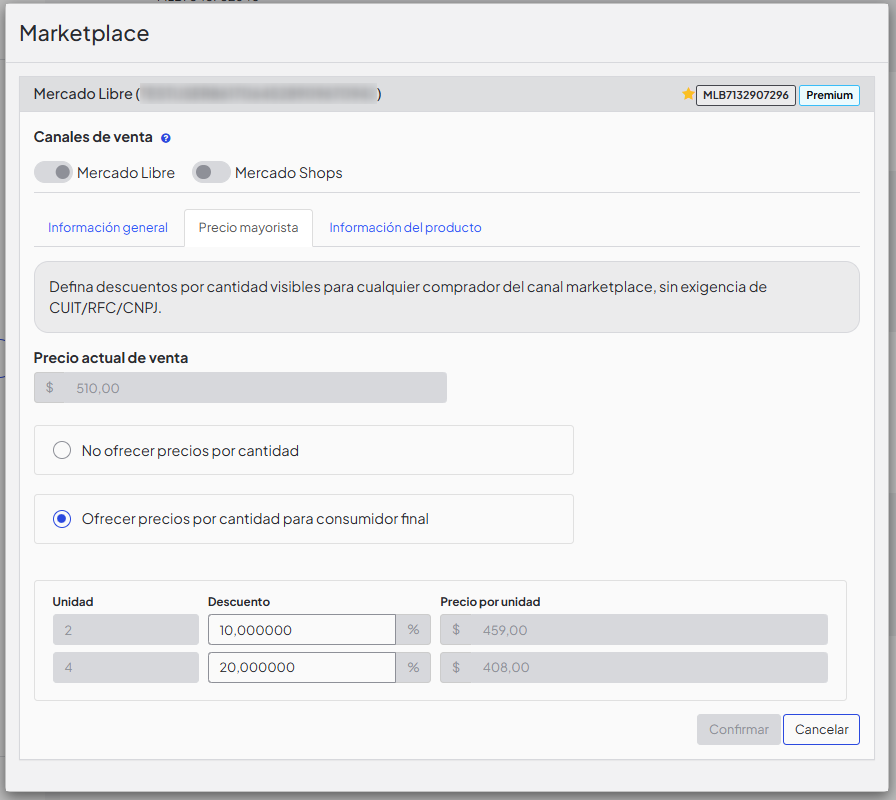Click the 459,00 price per unit field

[x=634, y=630]
